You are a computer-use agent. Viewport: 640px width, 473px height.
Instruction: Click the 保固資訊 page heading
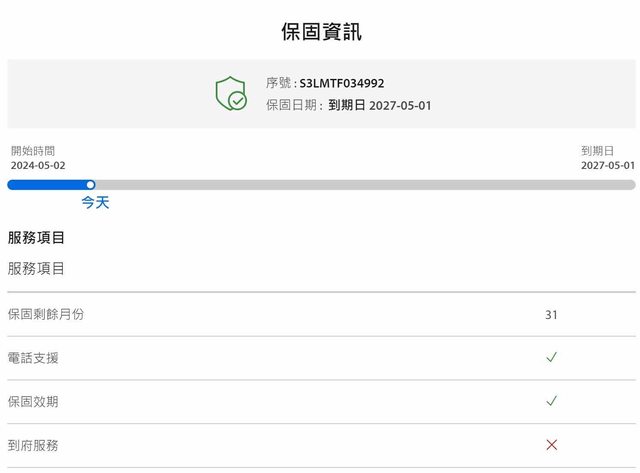coord(320,32)
